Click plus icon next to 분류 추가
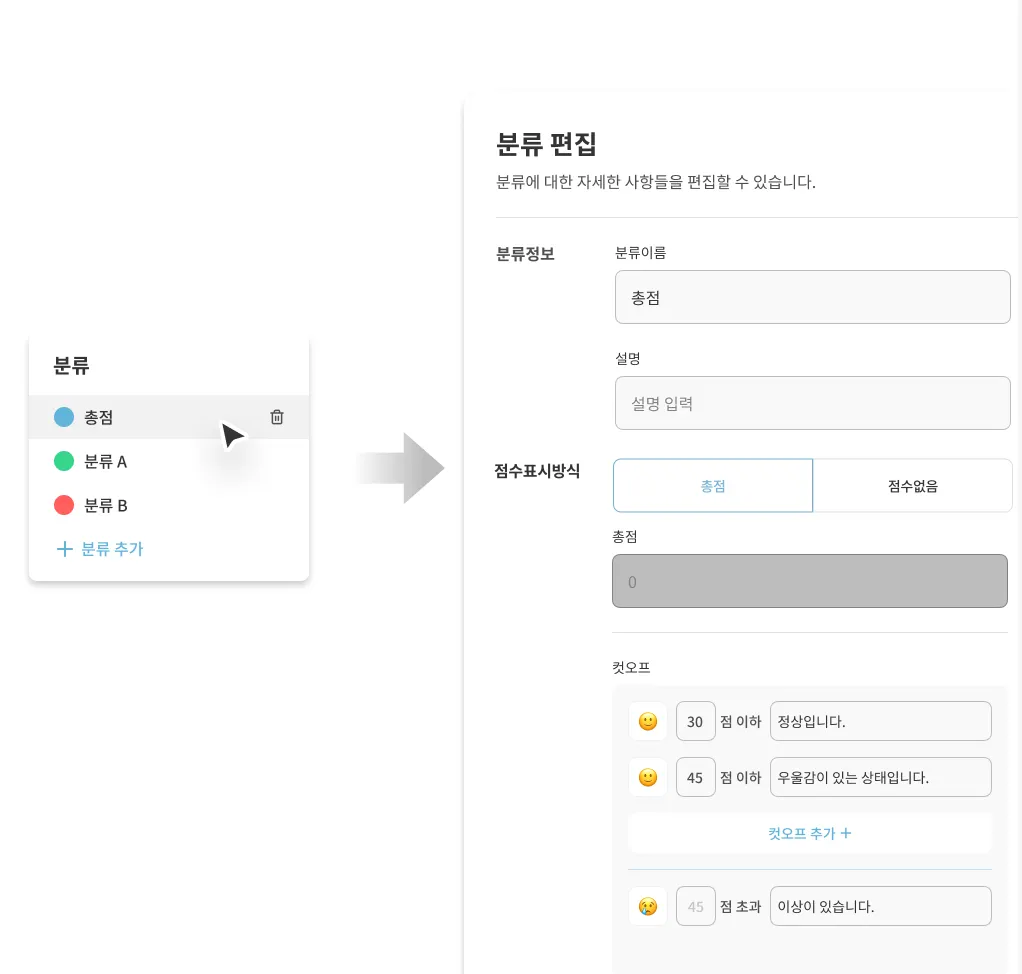 click(x=65, y=549)
